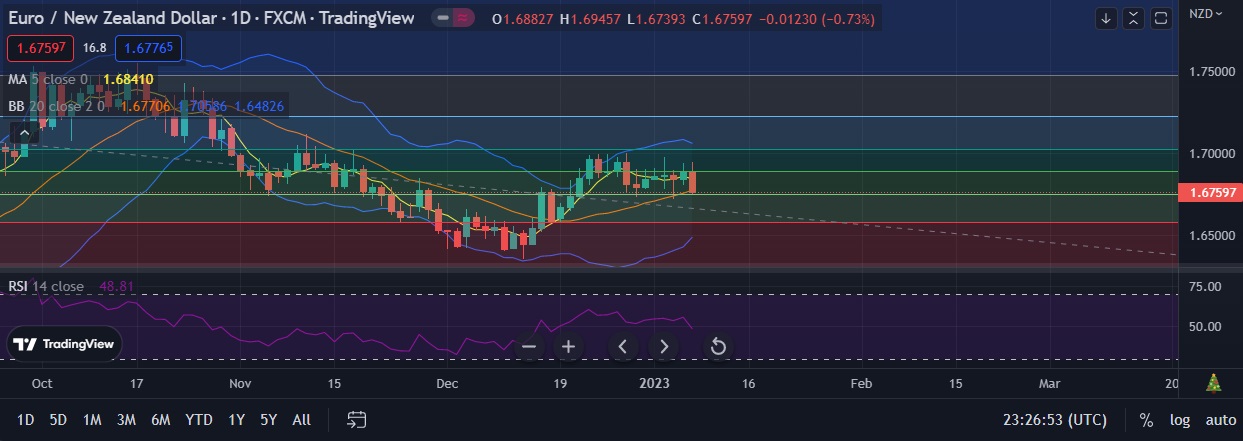Screen dimensions: 1243x441
Task: Click the Dec label on time axis
Action: click(x=447, y=383)
